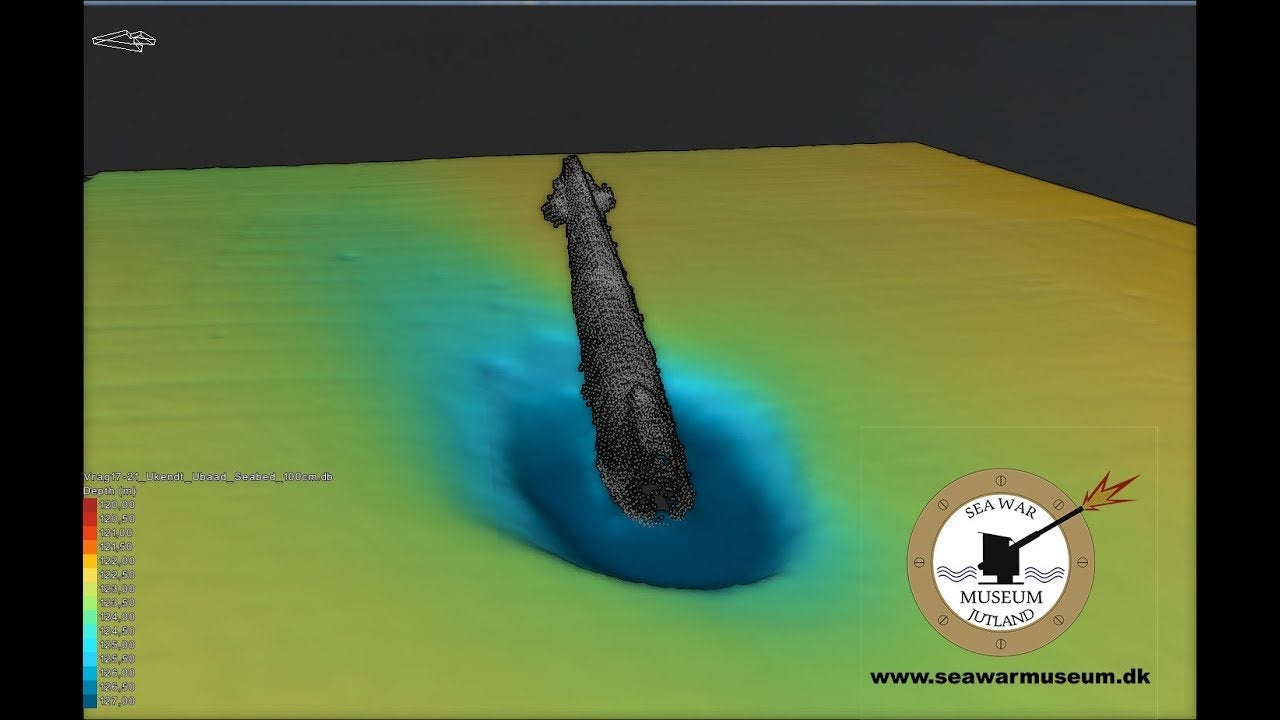Pick the cyan 125,00 depth color swatch
This screenshot has height=720, width=1280.
90,645
